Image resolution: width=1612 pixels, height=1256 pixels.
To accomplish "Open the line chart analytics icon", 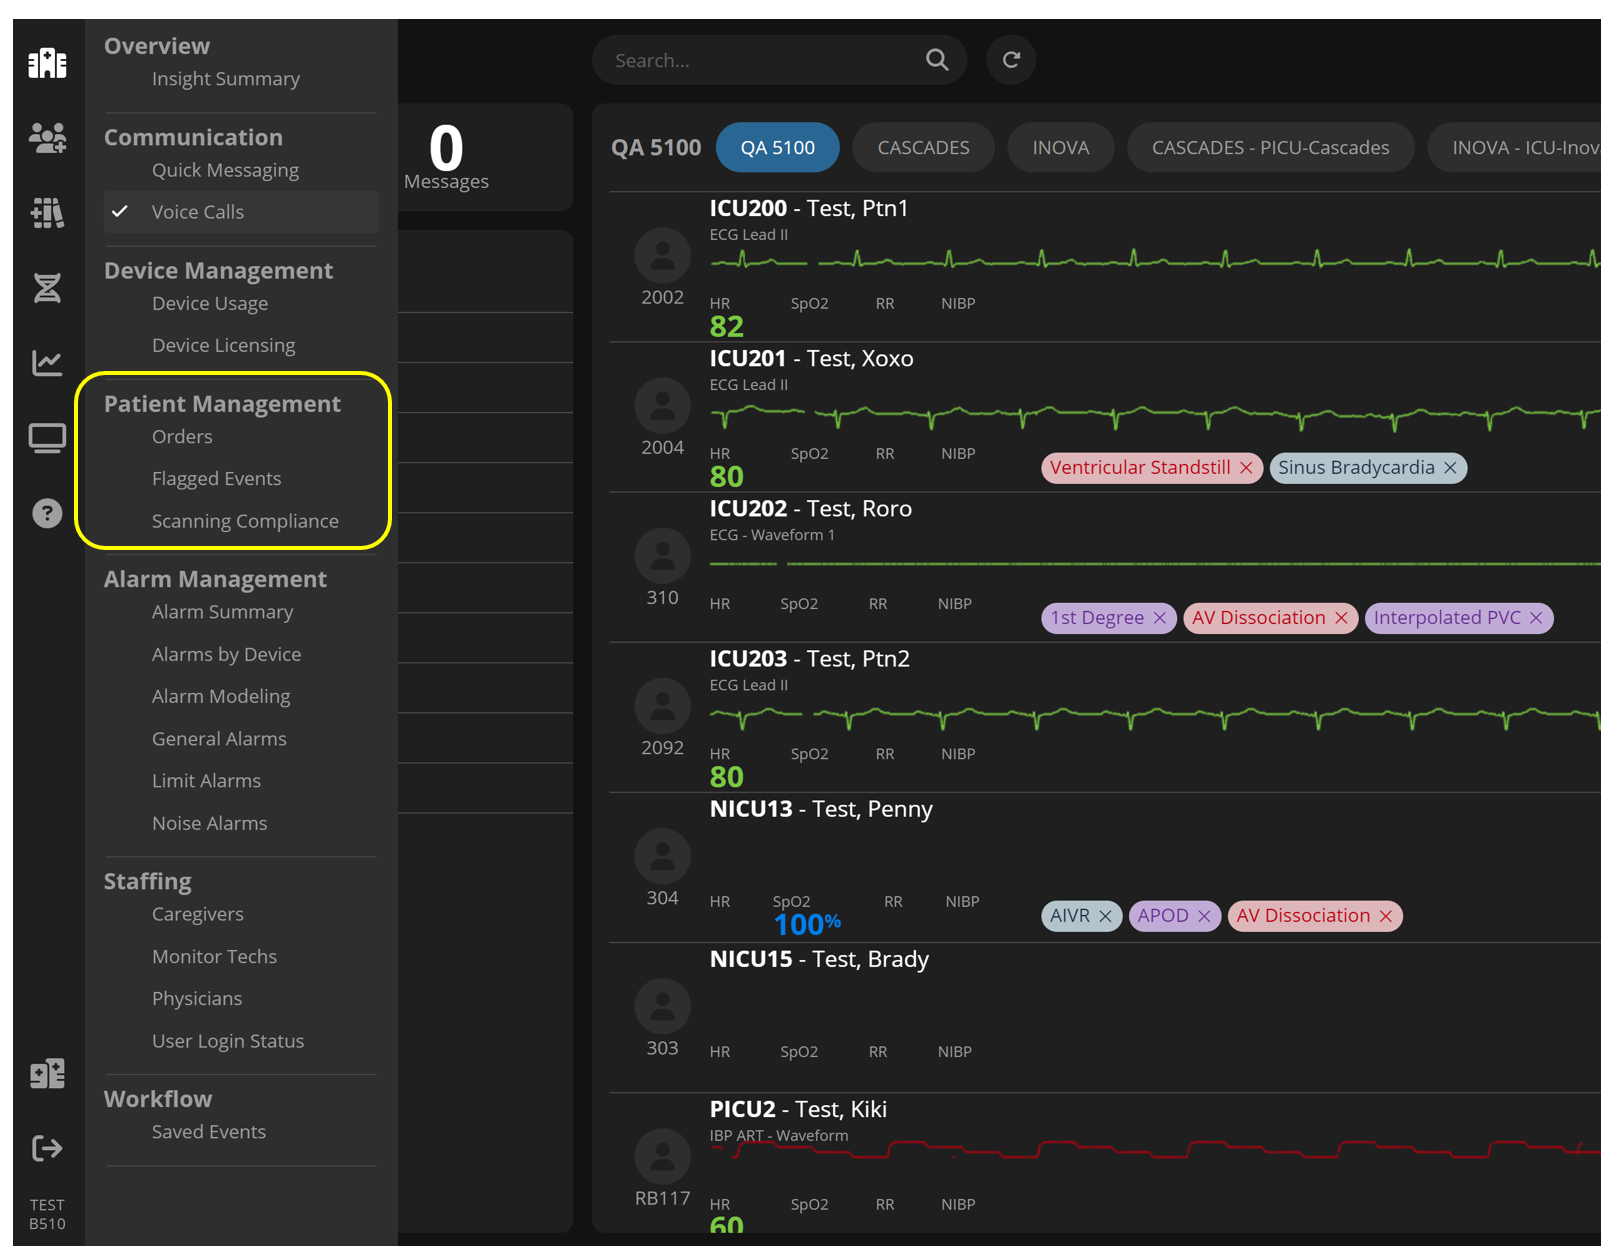I will pos(47,363).
